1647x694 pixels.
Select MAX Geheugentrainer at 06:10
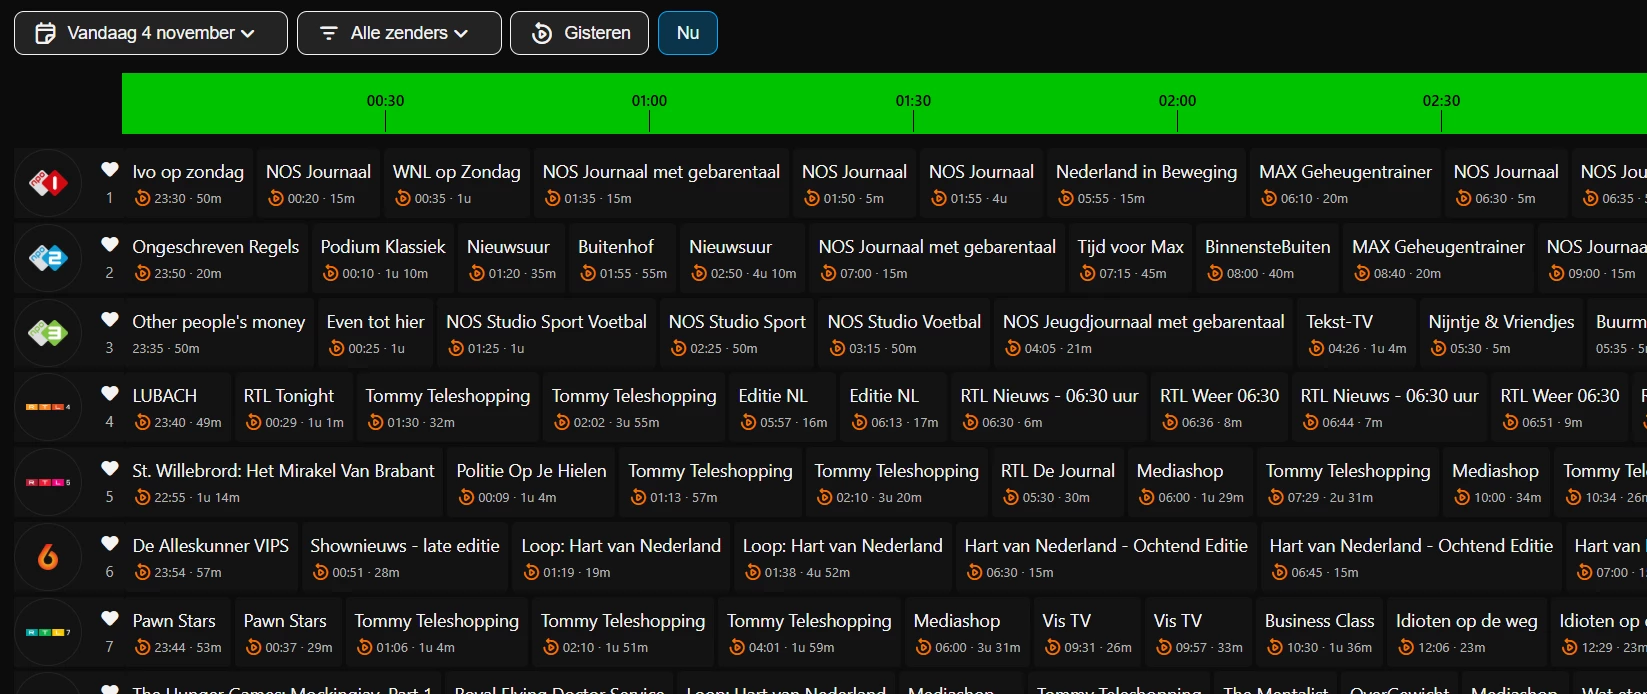1345,183
